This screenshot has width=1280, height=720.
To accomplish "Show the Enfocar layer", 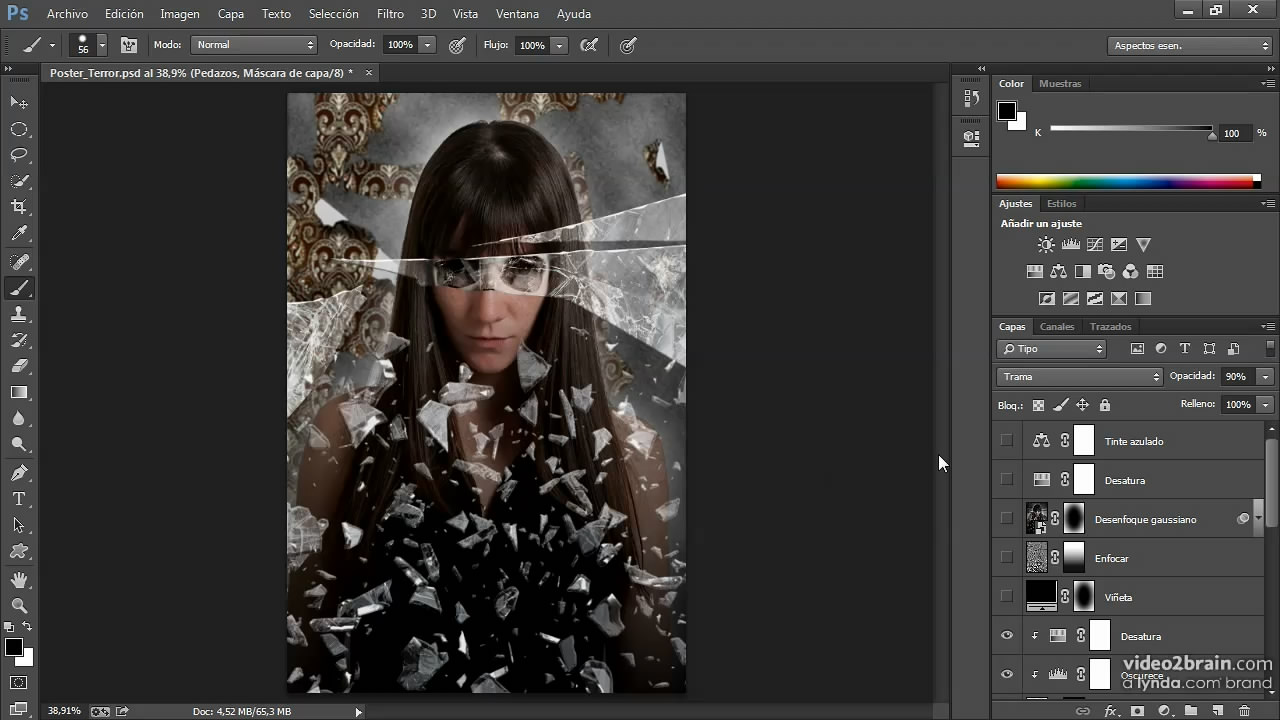I will [1007, 557].
